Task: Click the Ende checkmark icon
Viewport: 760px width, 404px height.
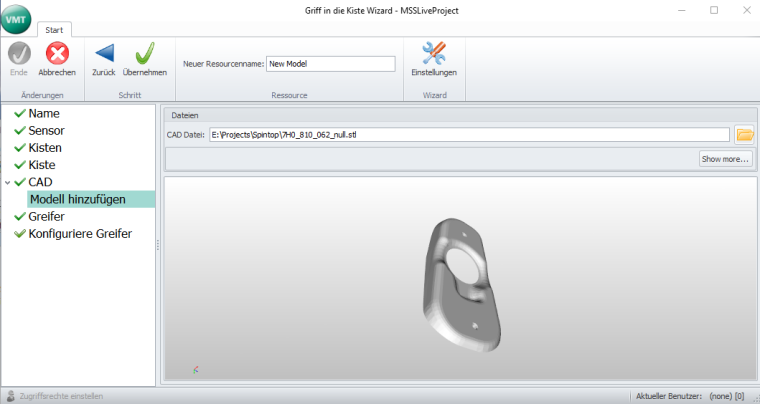Action: point(18,54)
